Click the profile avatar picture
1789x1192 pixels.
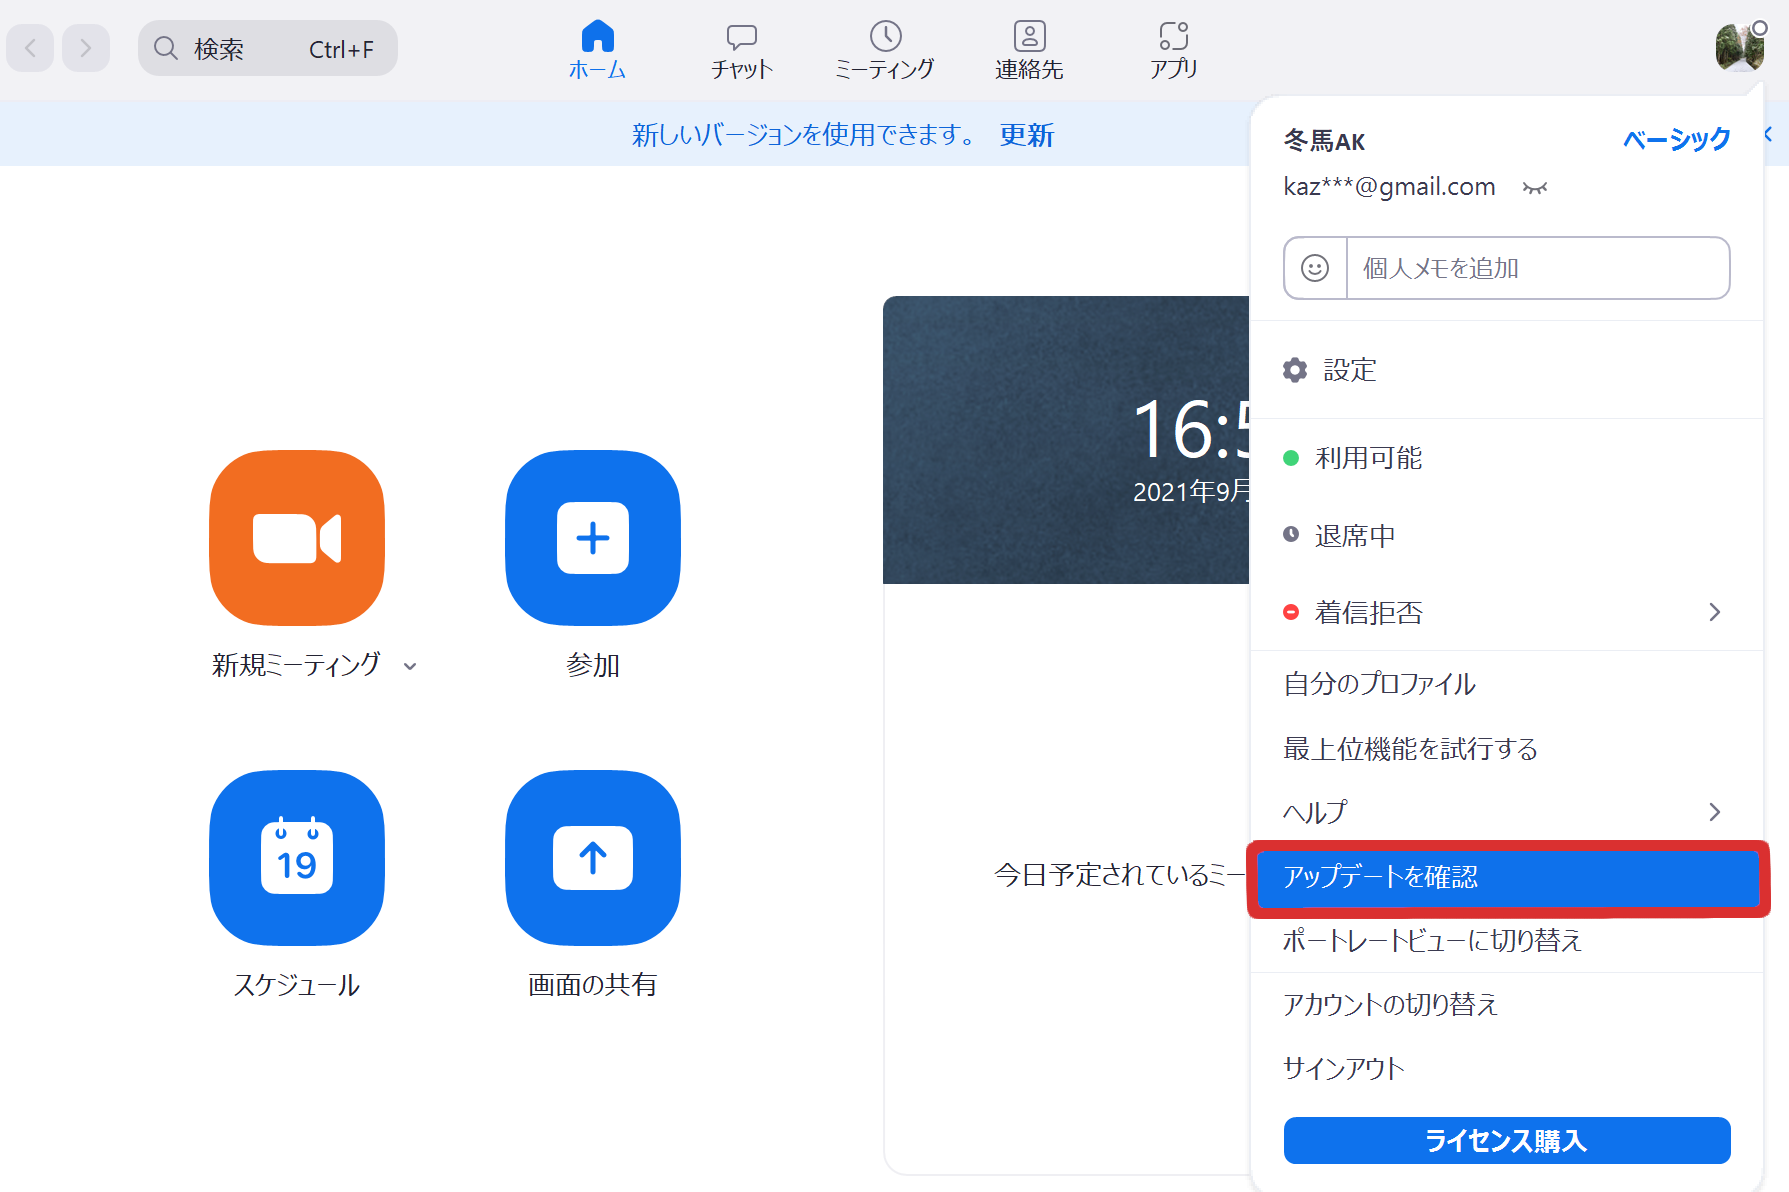[x=1739, y=48]
